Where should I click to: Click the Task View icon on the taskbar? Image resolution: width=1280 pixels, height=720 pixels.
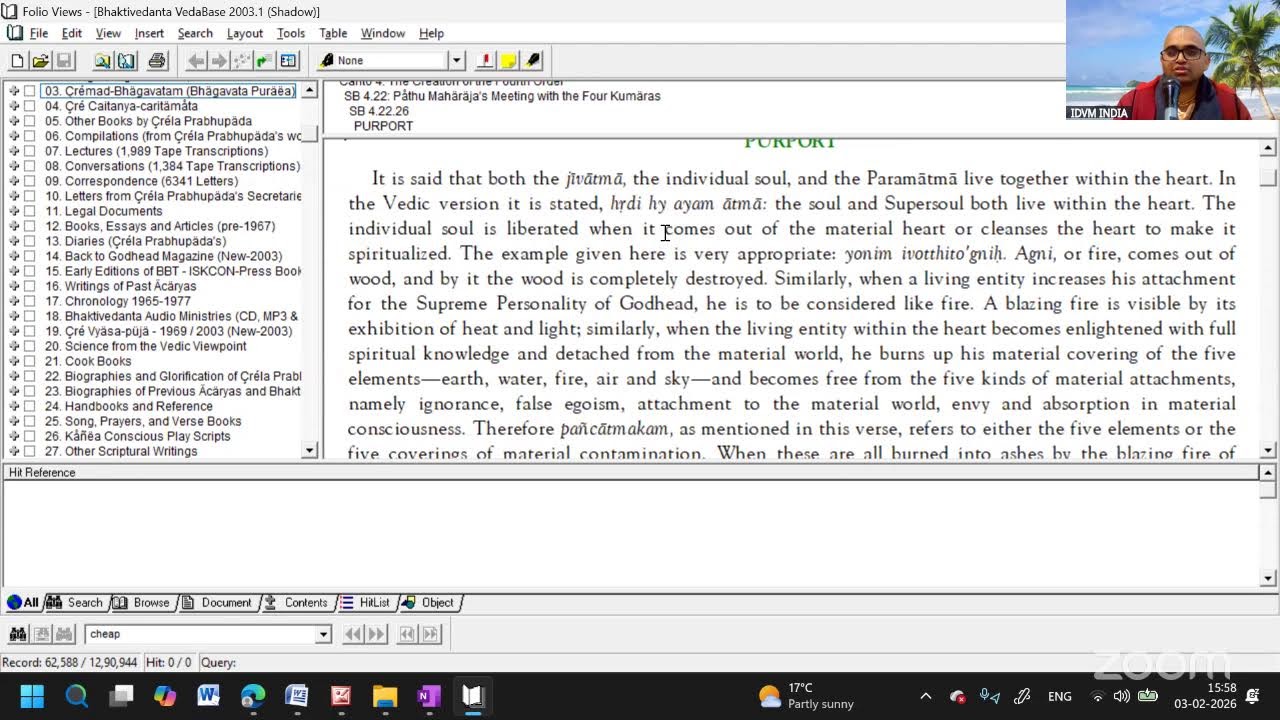point(121,695)
